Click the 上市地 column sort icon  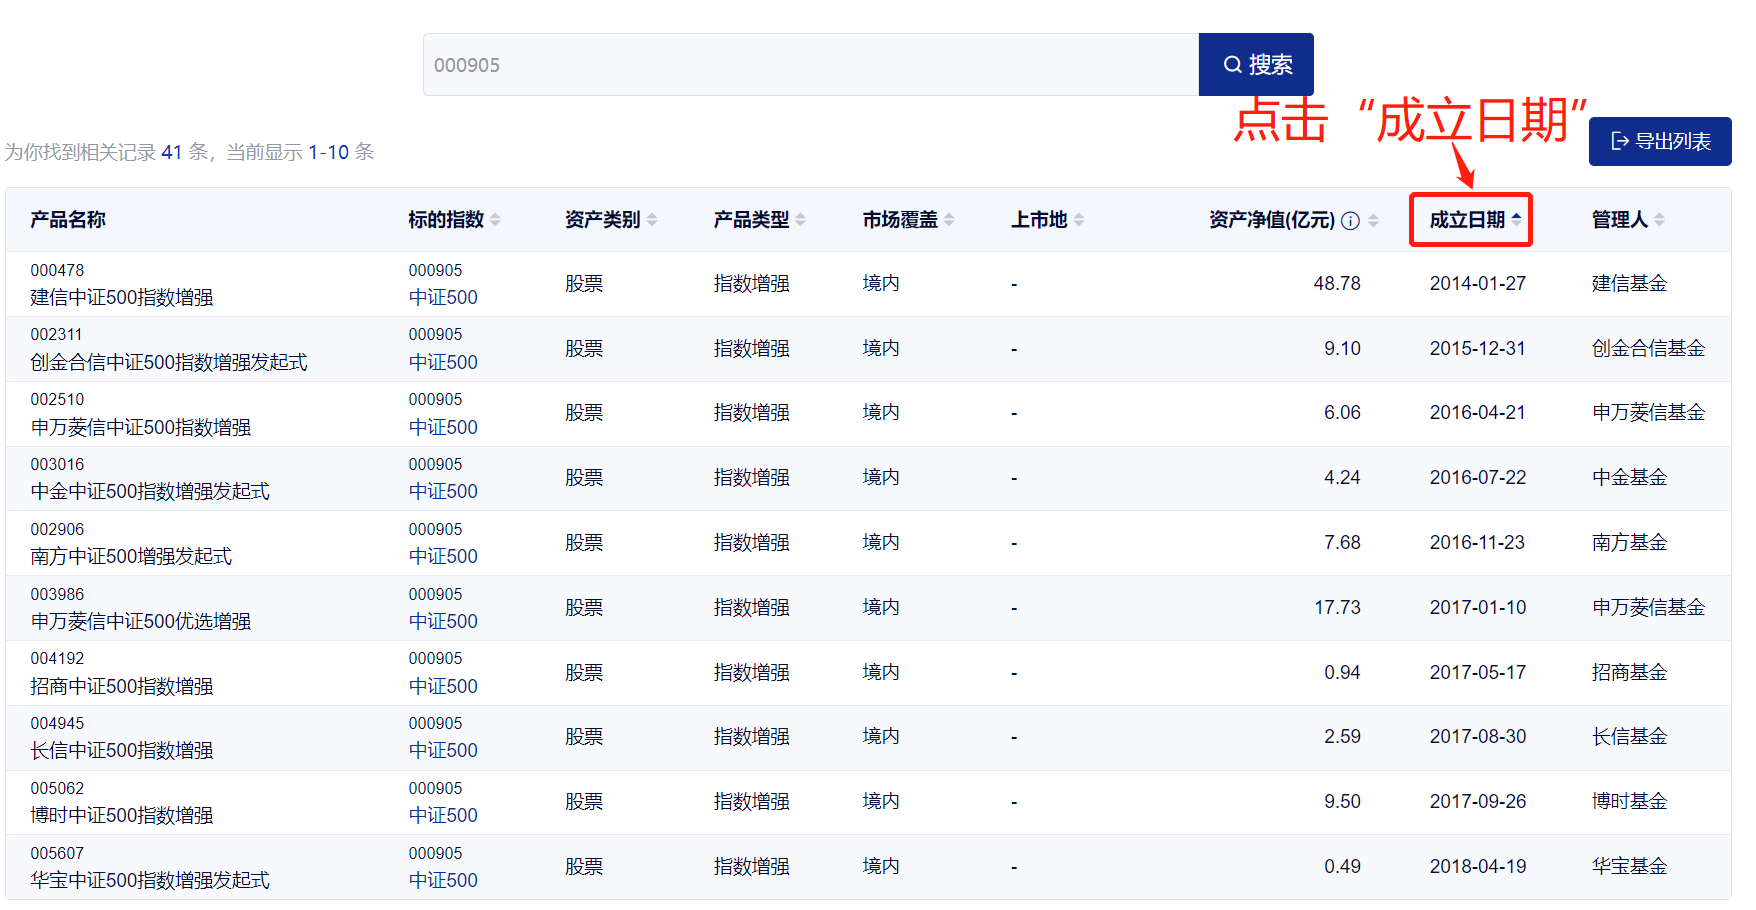pyautogui.click(x=1079, y=220)
